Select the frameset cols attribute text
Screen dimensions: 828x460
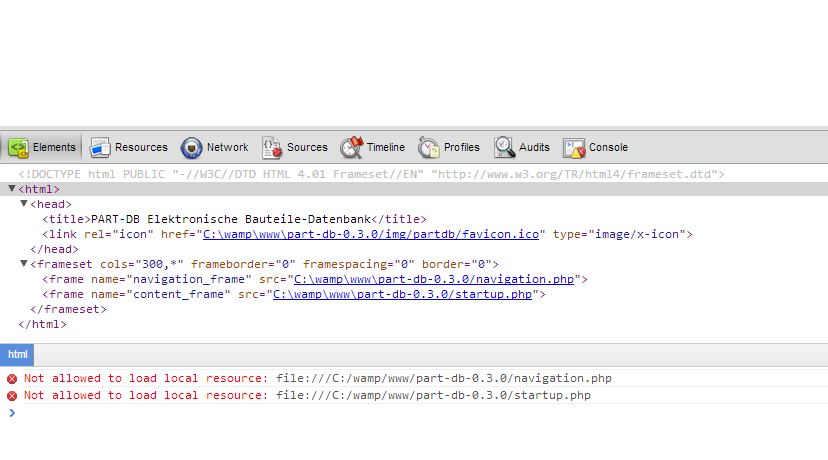point(142,264)
